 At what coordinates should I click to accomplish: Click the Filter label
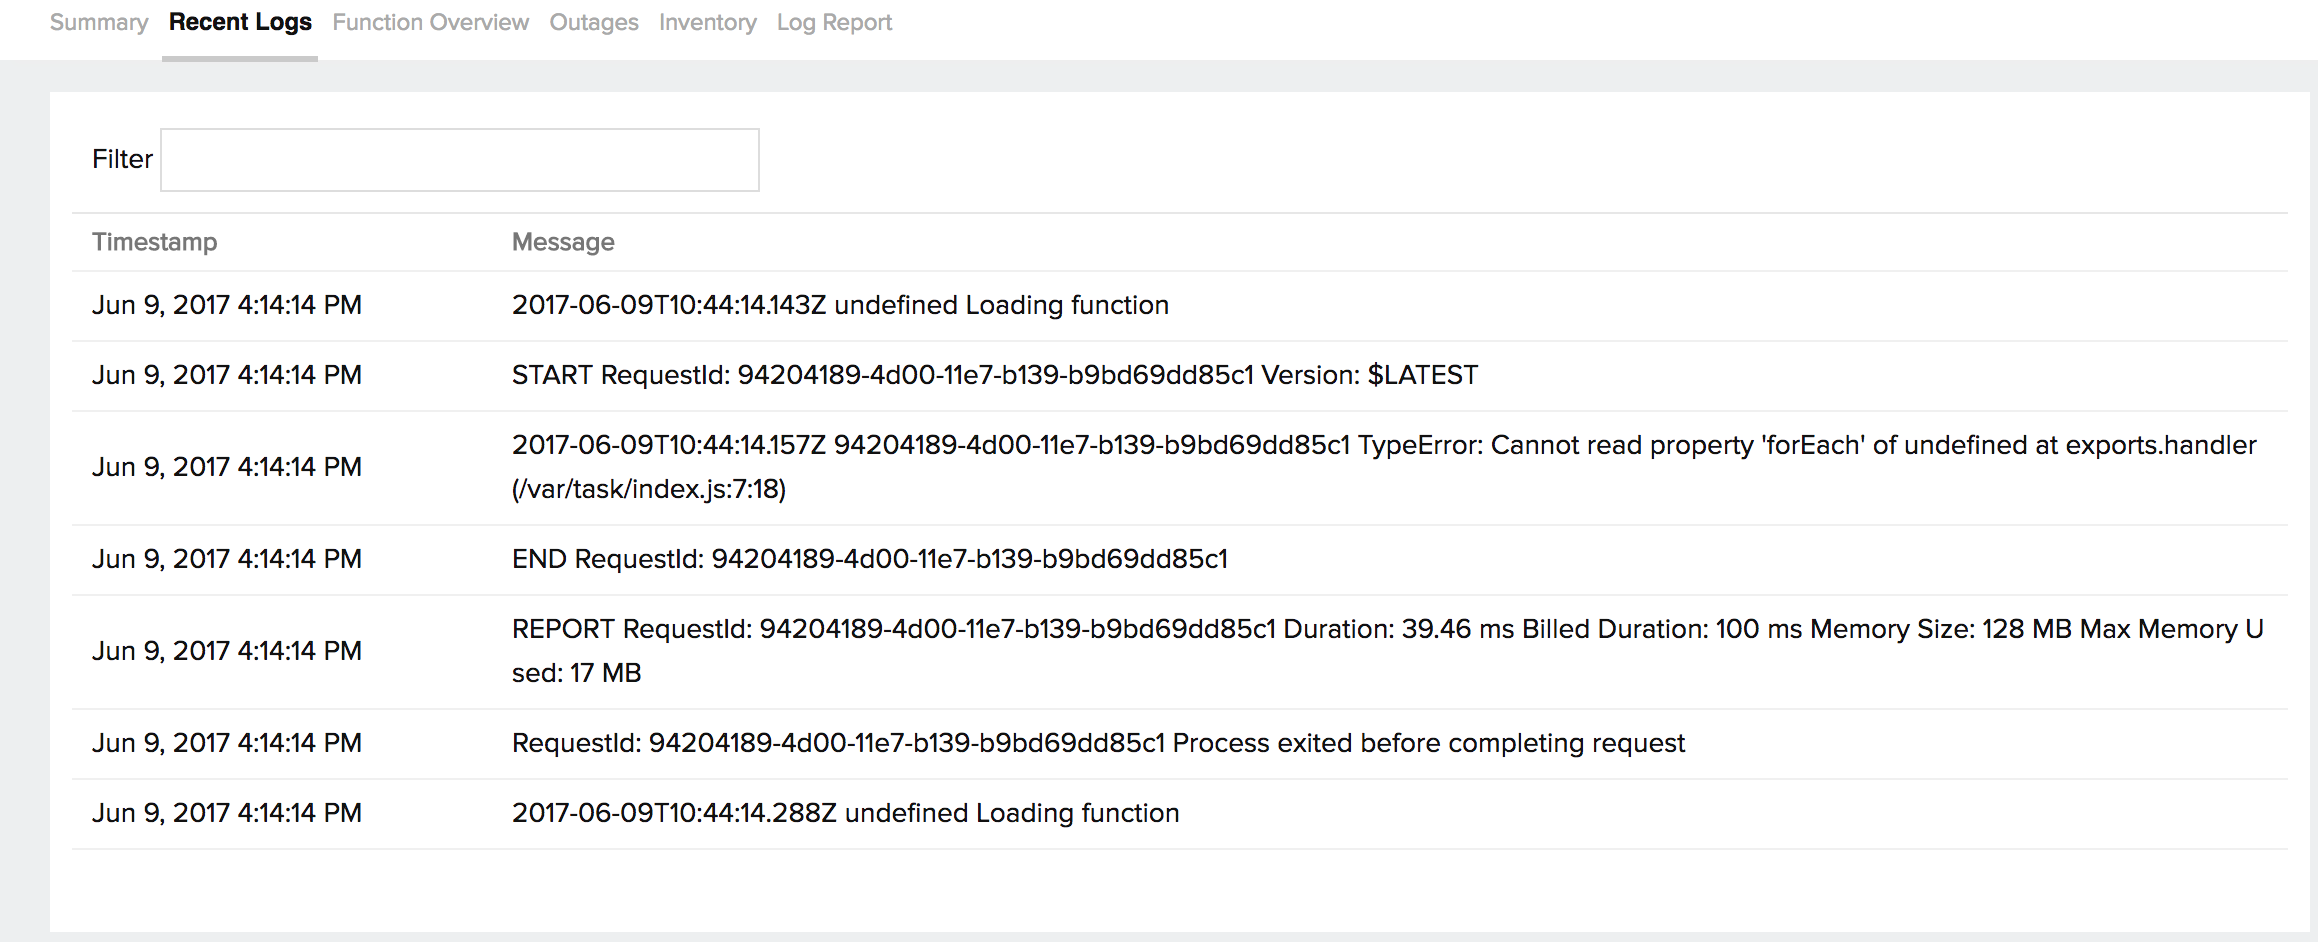point(122,158)
